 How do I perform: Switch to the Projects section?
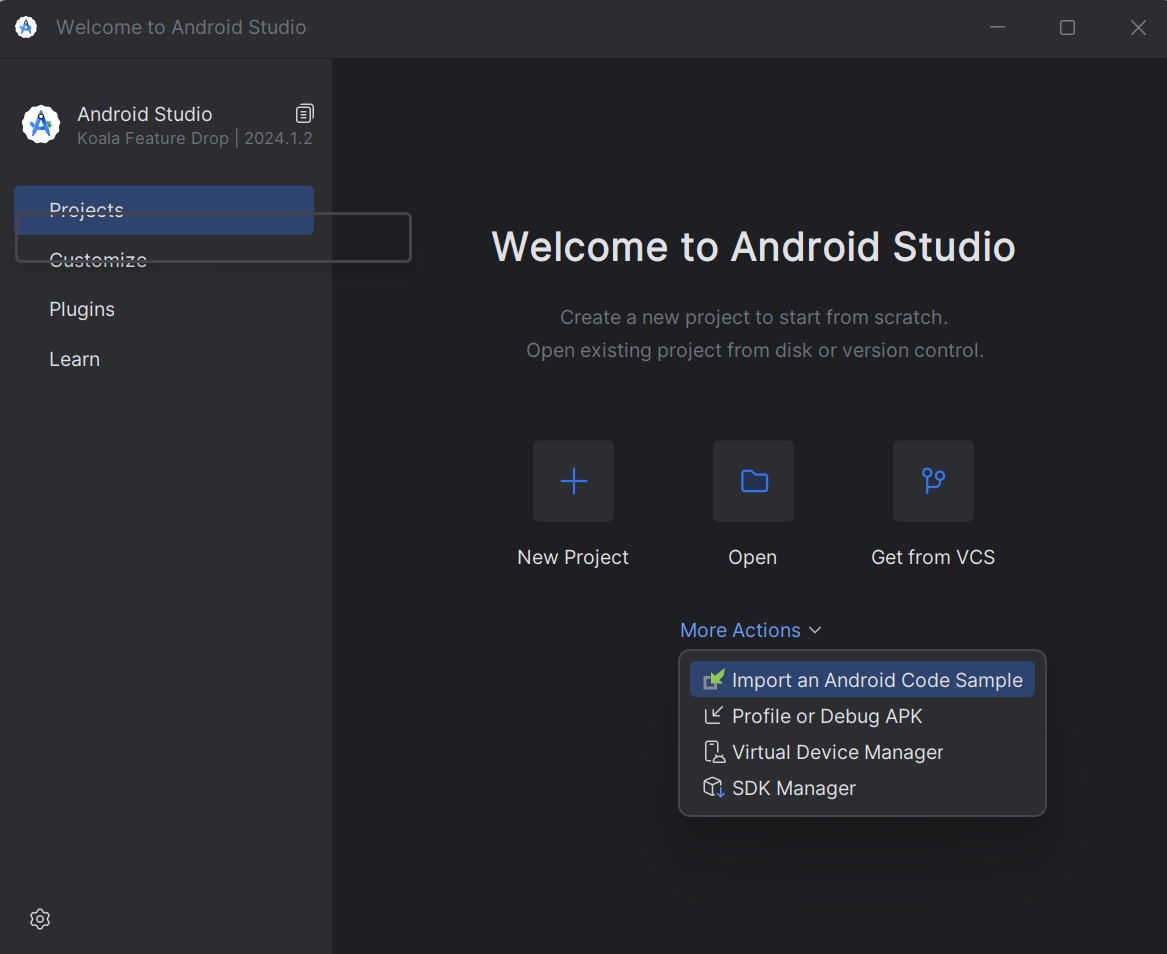coord(86,210)
